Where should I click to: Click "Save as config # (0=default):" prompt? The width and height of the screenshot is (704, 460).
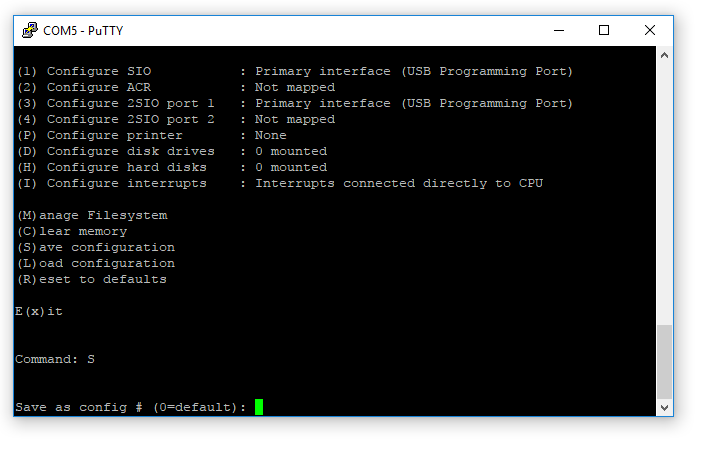[x=130, y=407]
